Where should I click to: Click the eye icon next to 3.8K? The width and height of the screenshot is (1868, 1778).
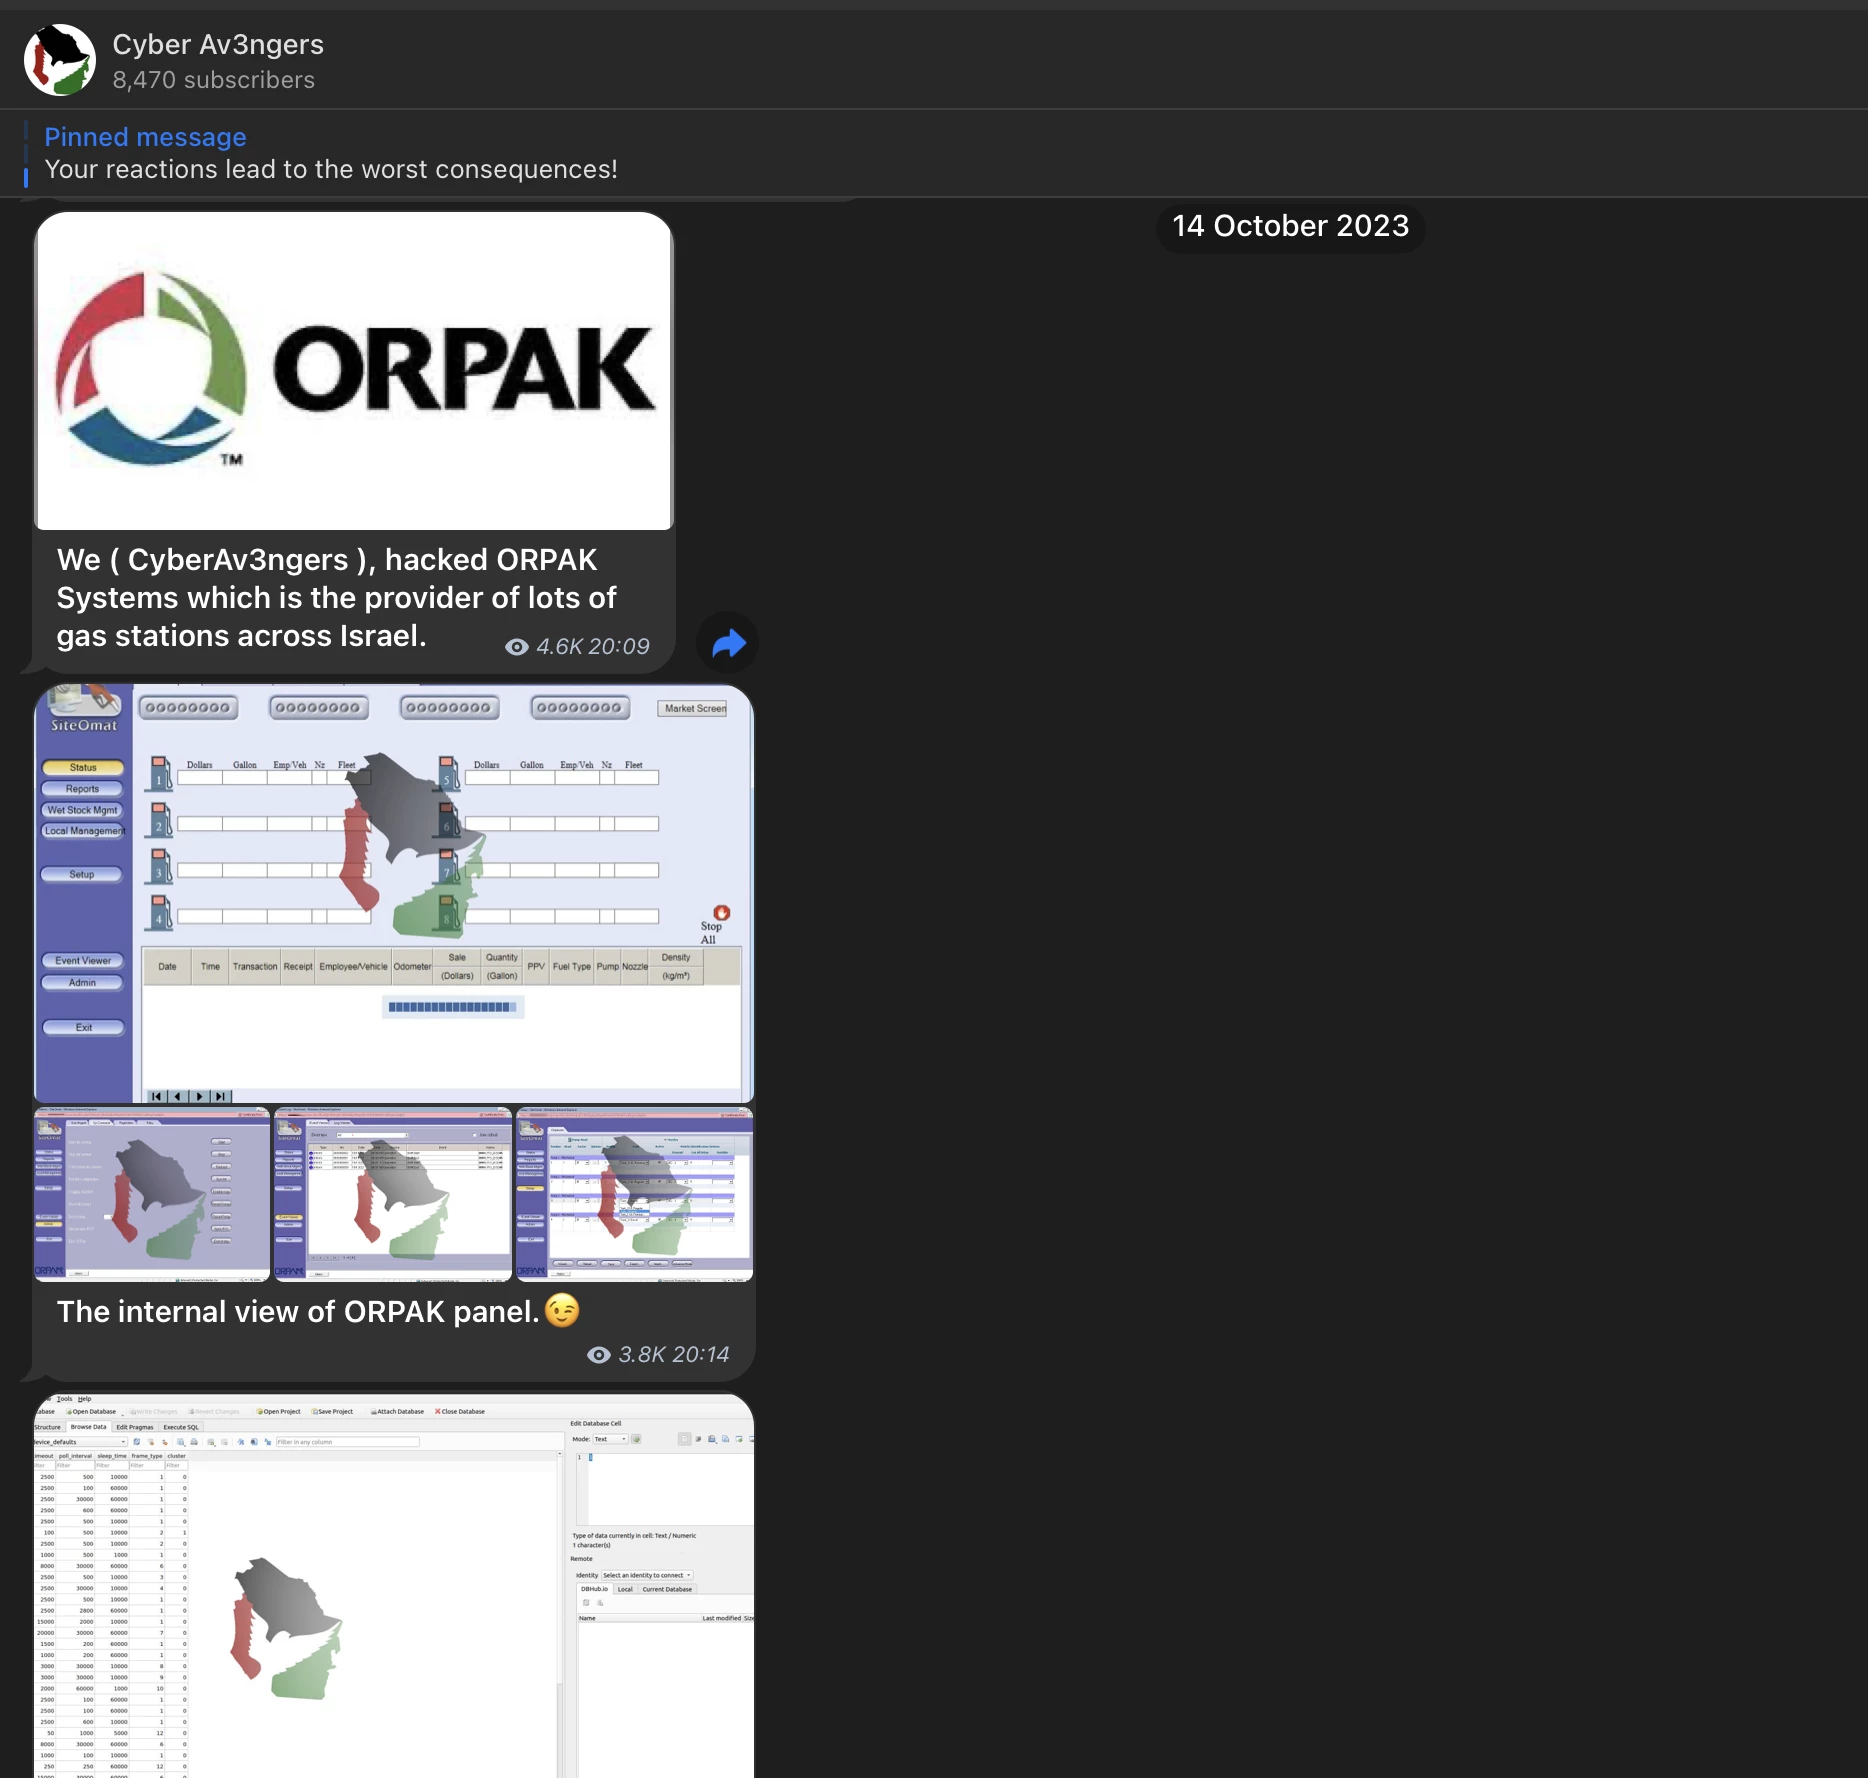click(598, 1355)
